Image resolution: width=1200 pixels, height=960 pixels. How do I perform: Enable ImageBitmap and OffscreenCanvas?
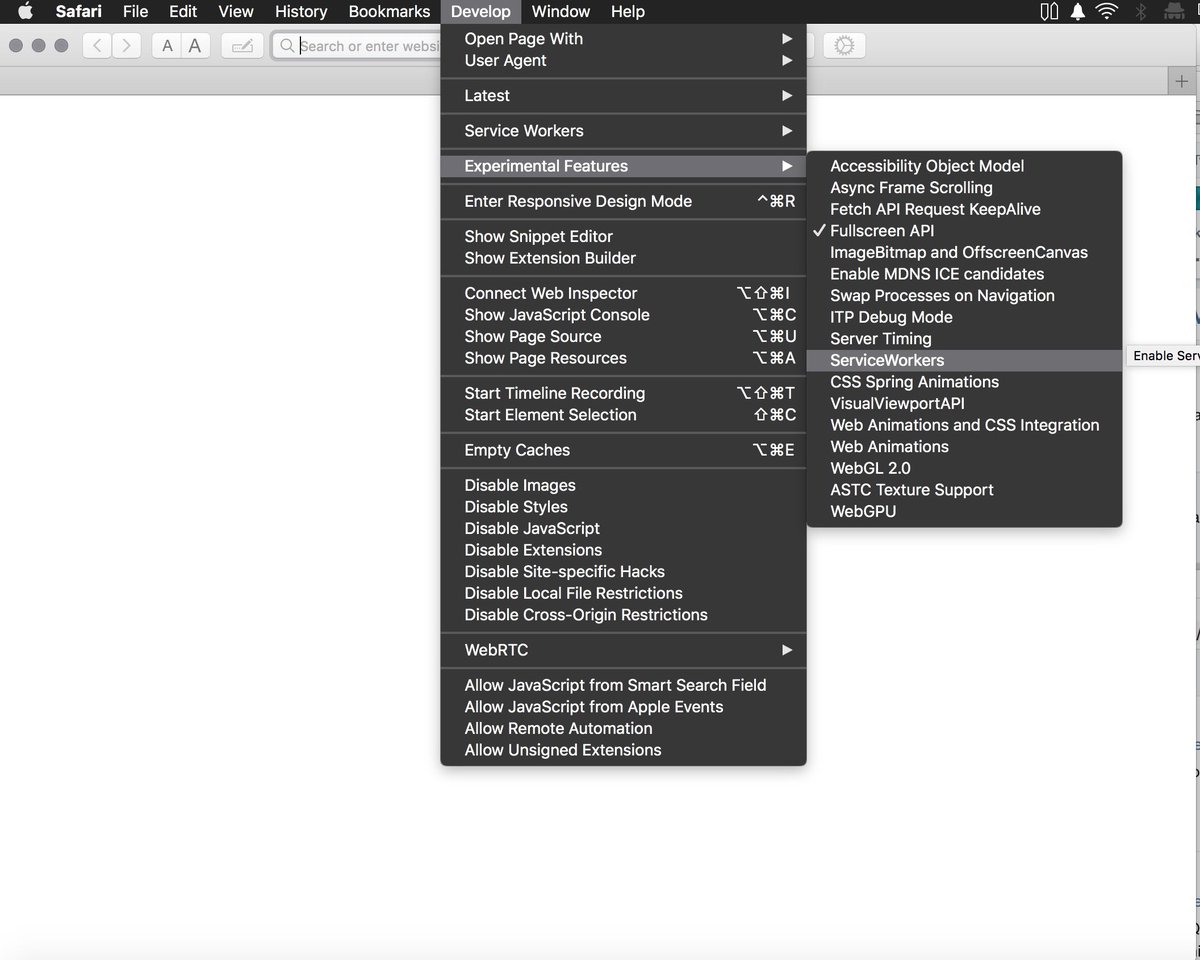pyautogui.click(x=964, y=253)
